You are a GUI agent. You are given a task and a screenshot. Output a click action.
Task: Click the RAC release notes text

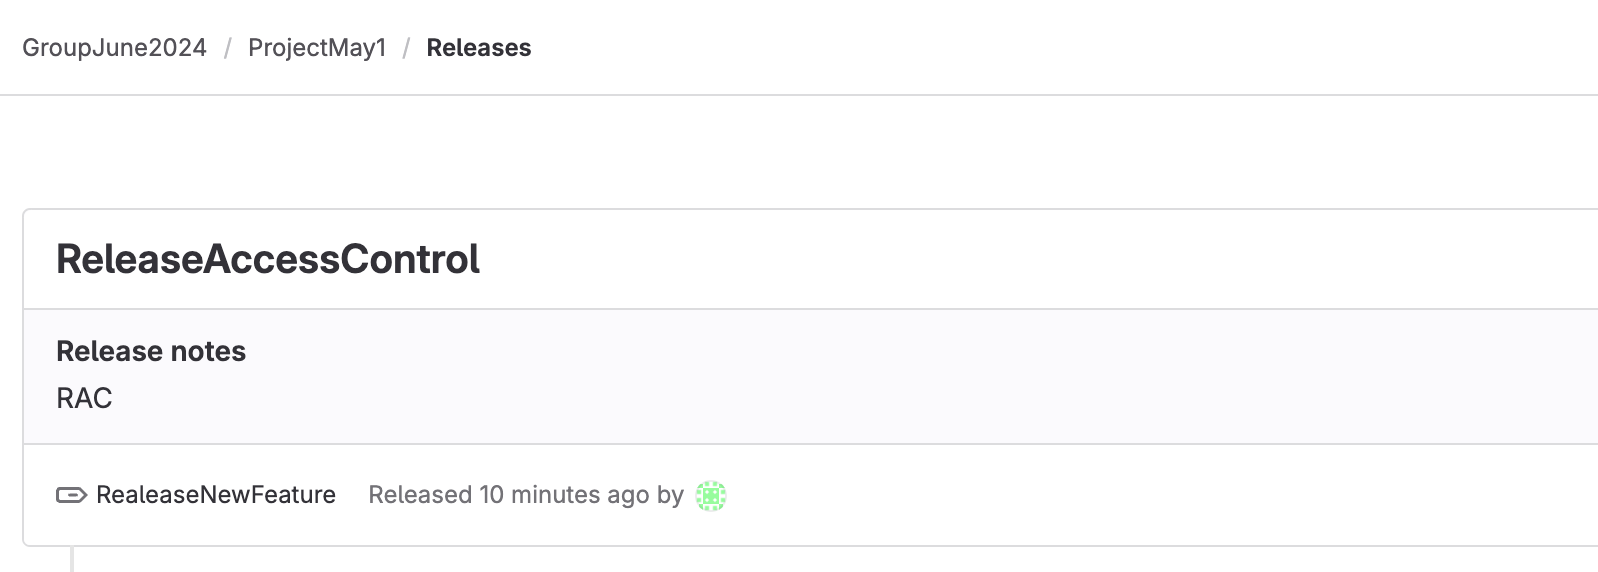[x=84, y=398]
